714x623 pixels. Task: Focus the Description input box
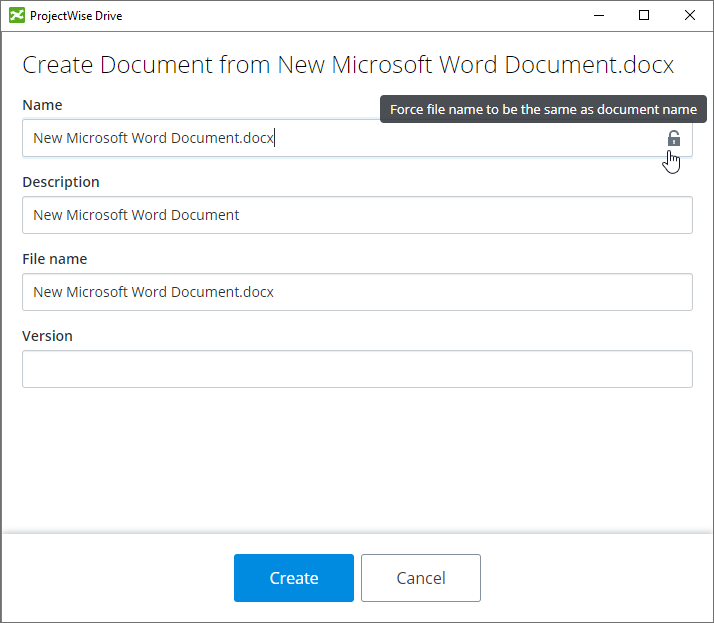[357, 215]
